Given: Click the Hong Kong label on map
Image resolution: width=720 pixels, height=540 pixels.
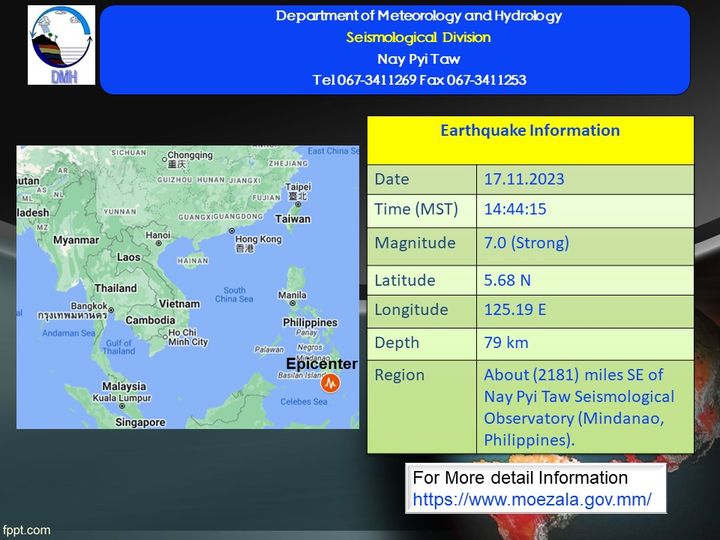Looking at the screenshot, I should point(258,240).
